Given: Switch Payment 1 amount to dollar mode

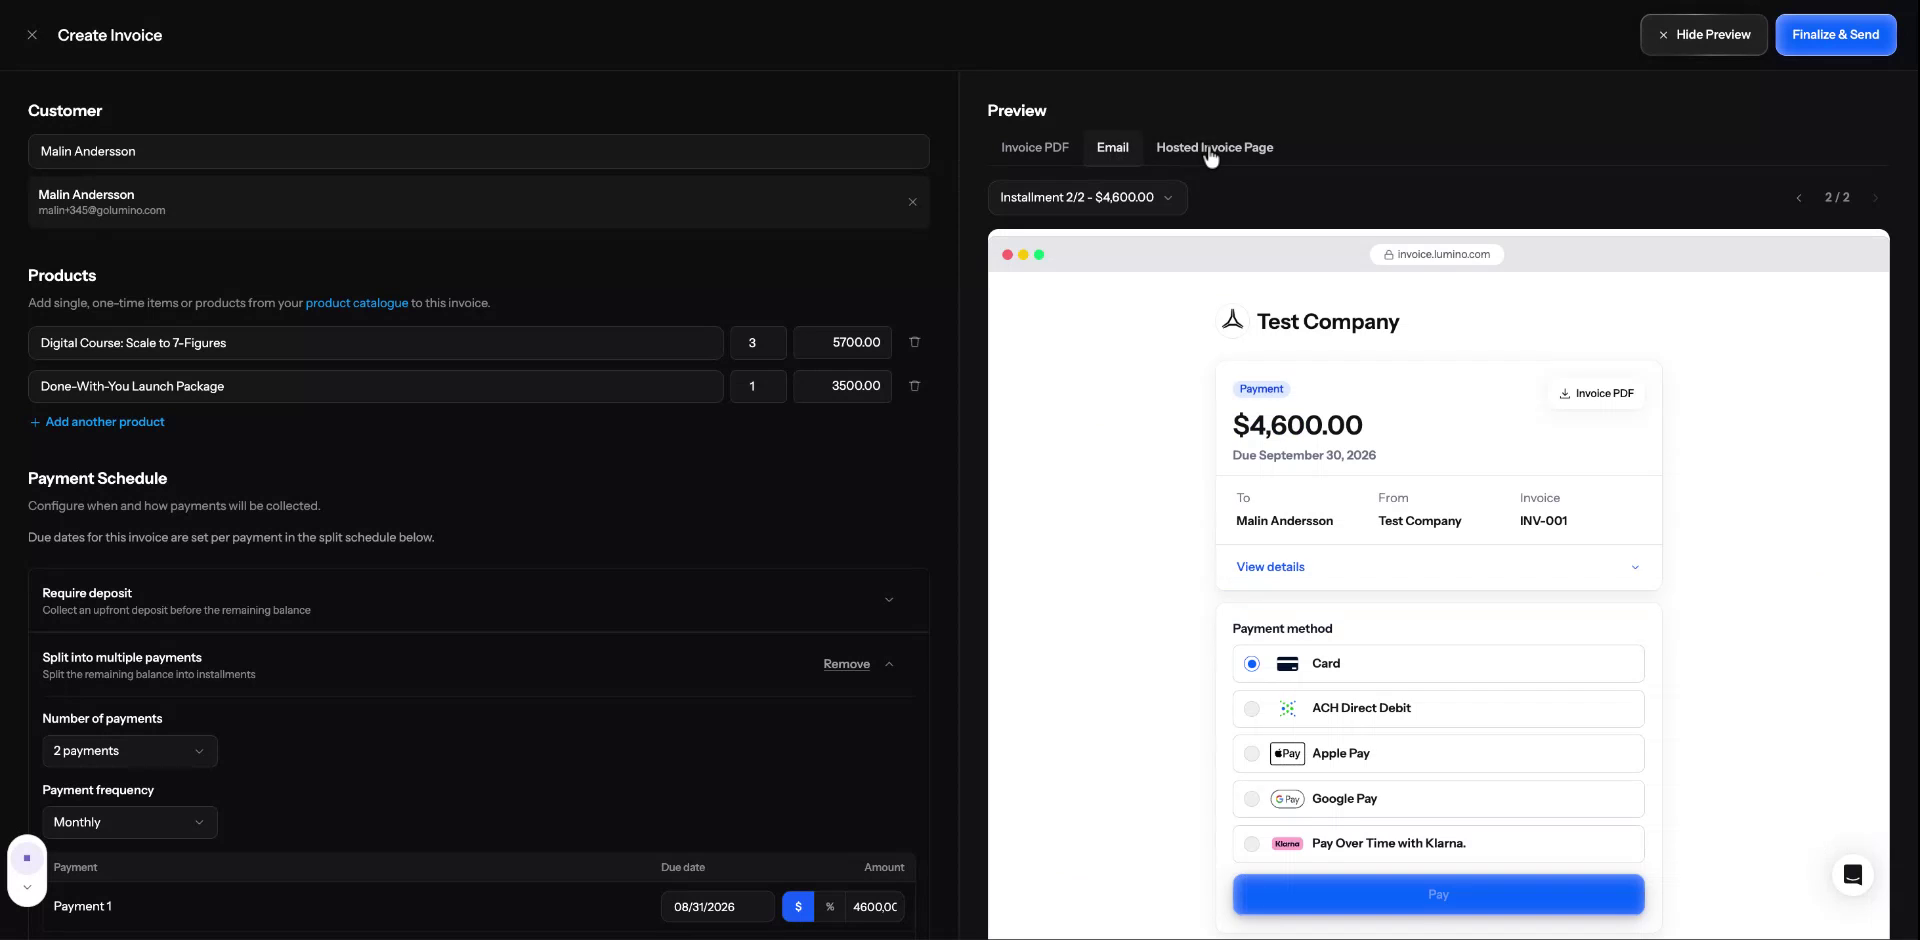Looking at the screenshot, I should pyautogui.click(x=798, y=907).
